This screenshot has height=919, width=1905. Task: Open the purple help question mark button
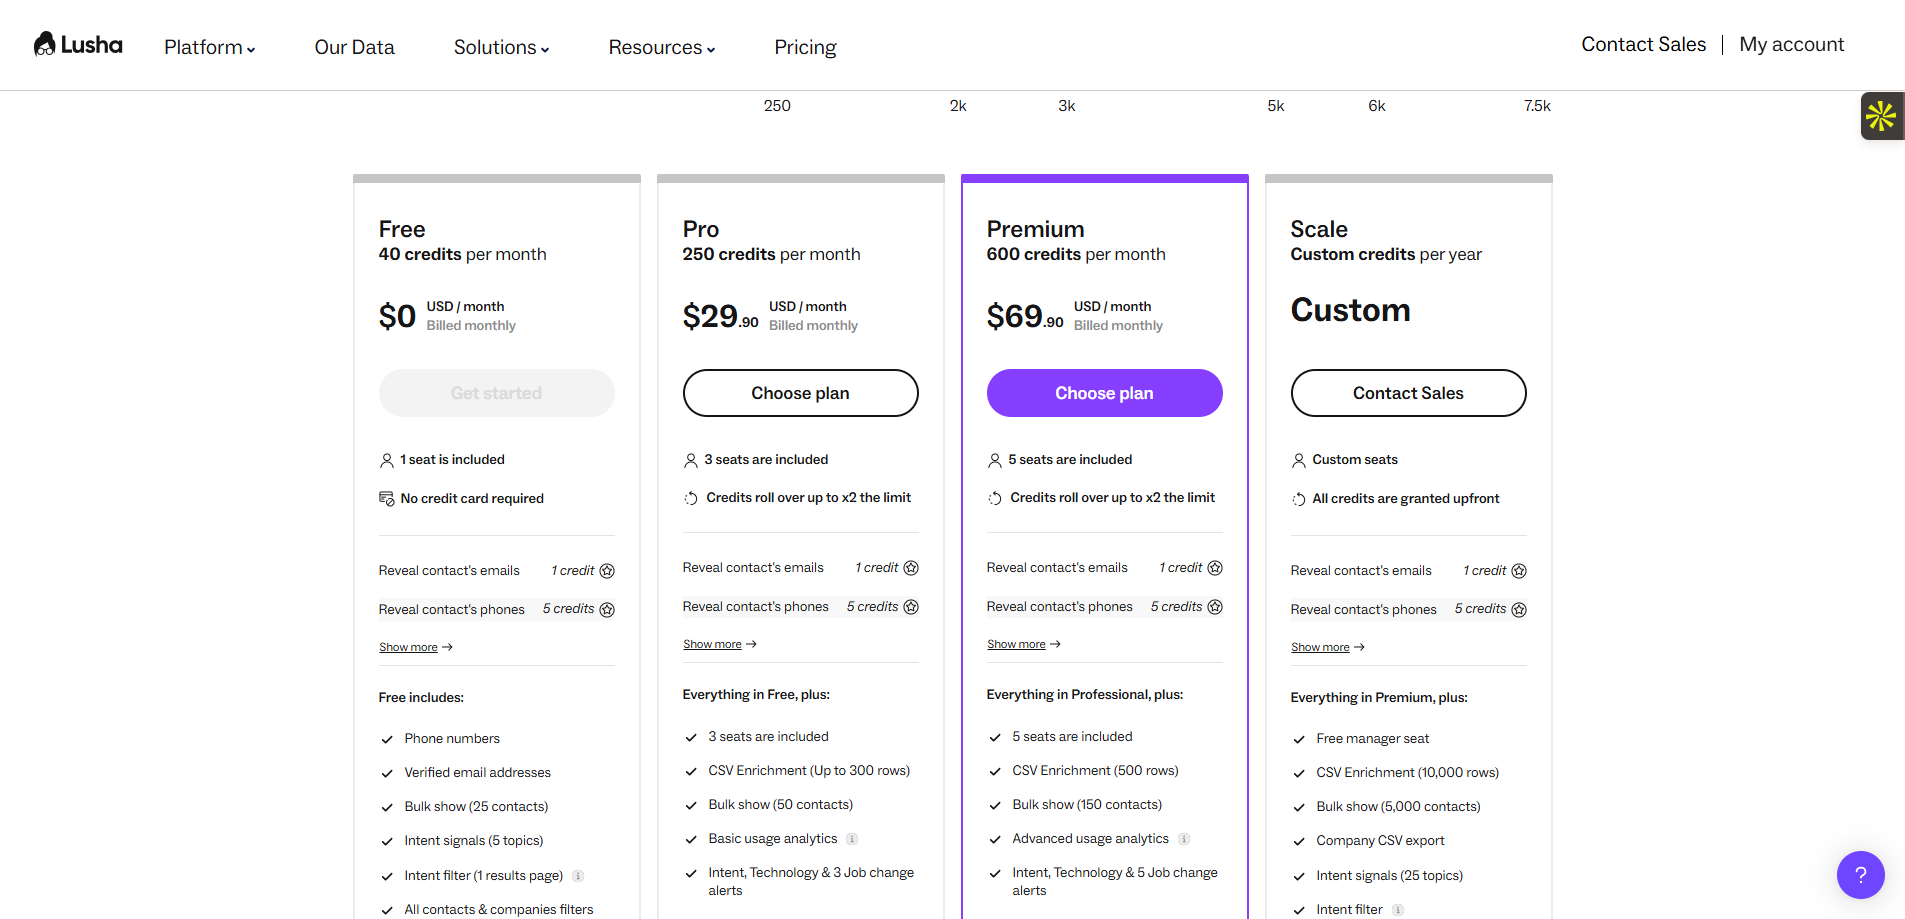click(x=1860, y=875)
